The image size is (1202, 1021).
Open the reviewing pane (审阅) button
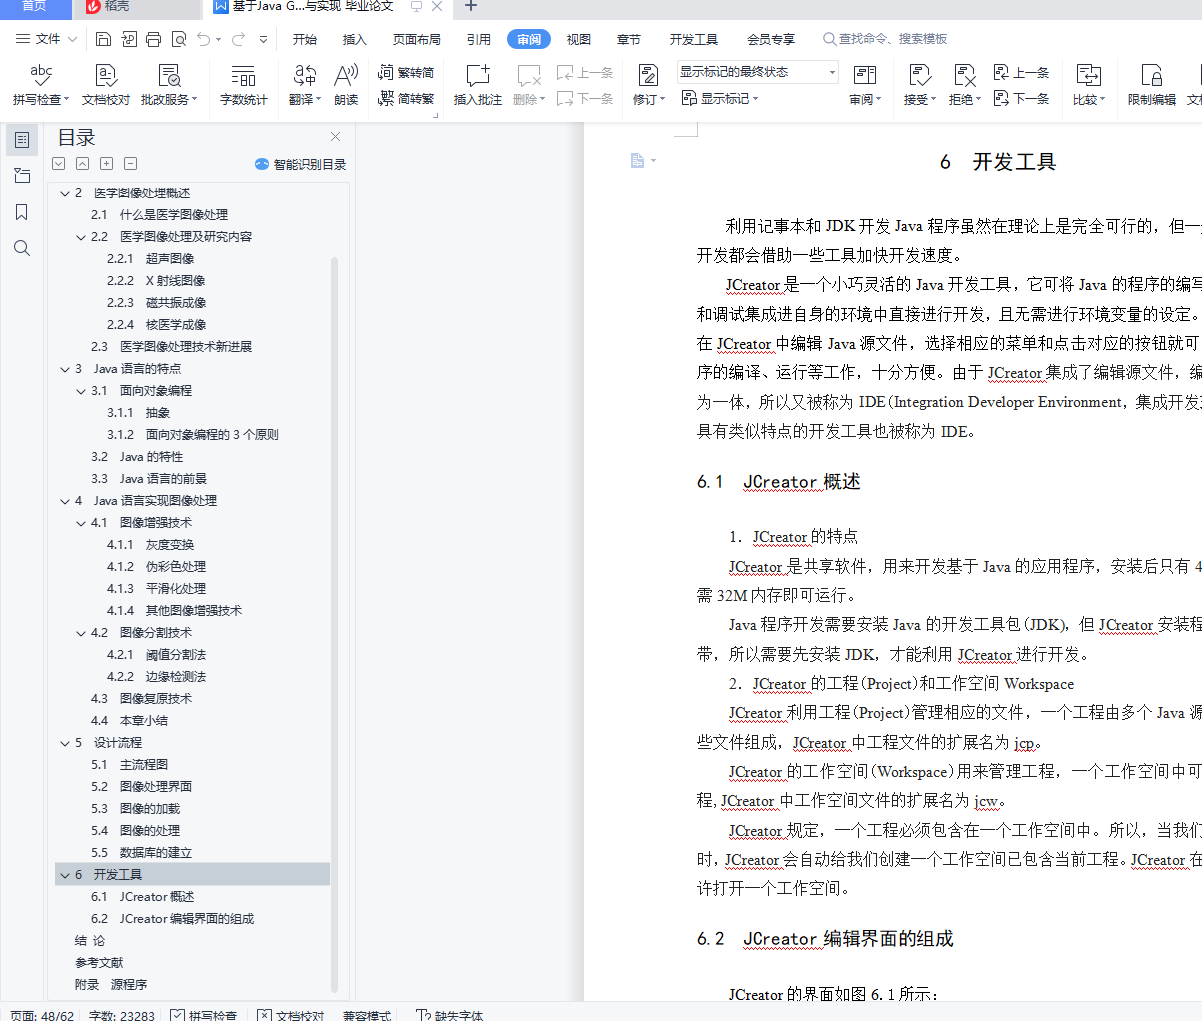[x=865, y=85]
